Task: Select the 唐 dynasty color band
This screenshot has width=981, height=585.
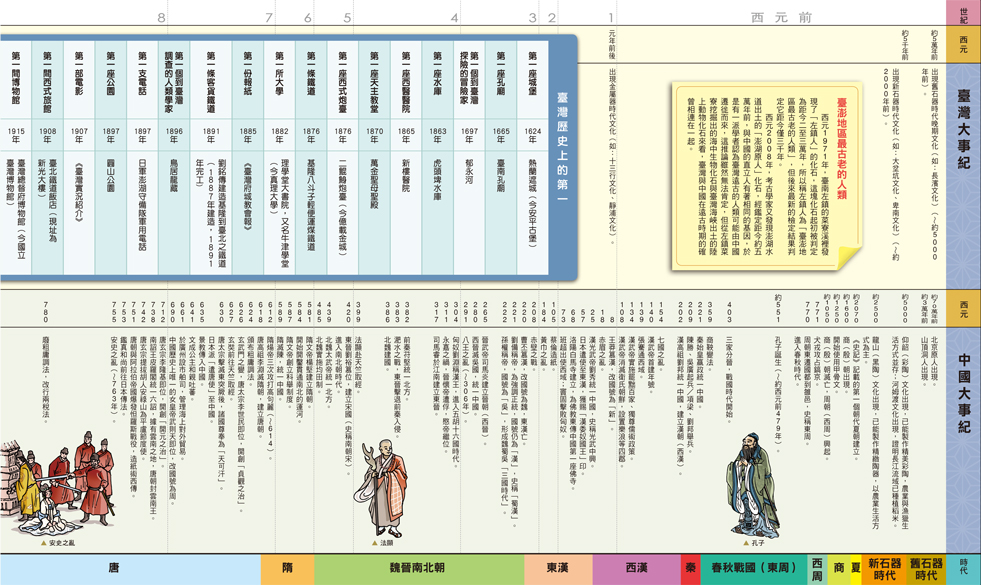Action: pos(115,569)
